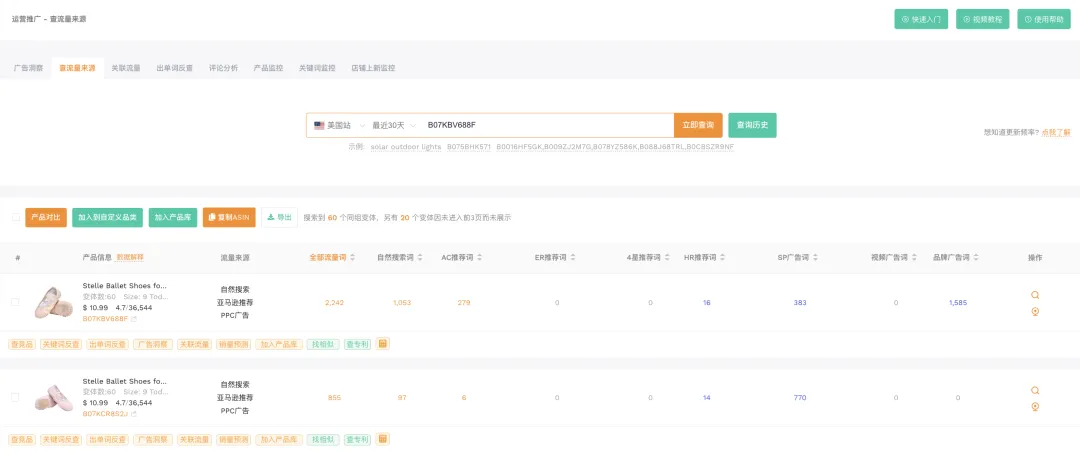Click target icon under search in B07KCR8S2J row
This screenshot has width=1080, height=453.
[x=1035, y=406]
